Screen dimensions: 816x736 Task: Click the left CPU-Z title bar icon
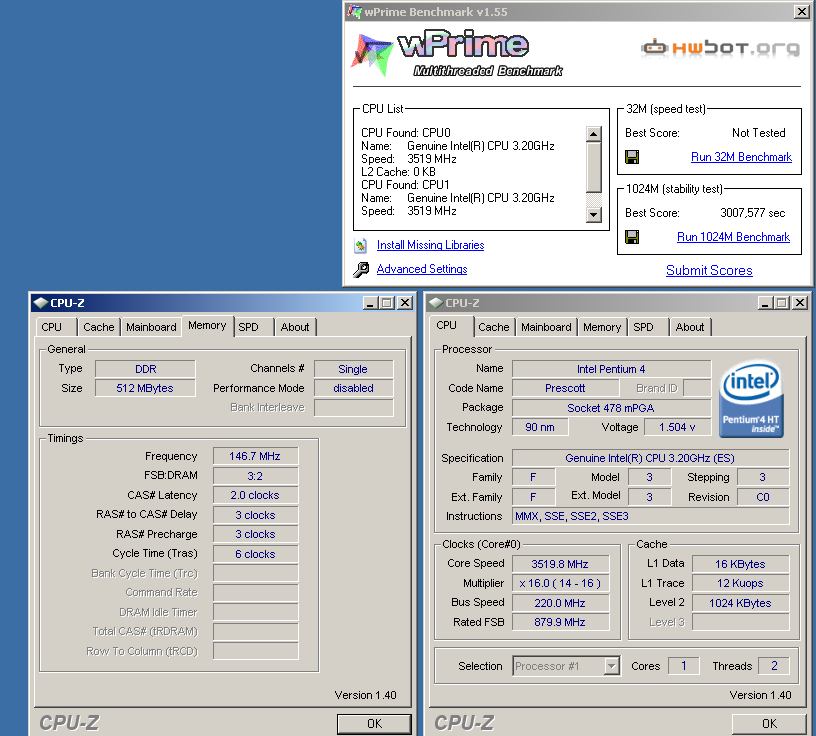pyautogui.click(x=41, y=302)
